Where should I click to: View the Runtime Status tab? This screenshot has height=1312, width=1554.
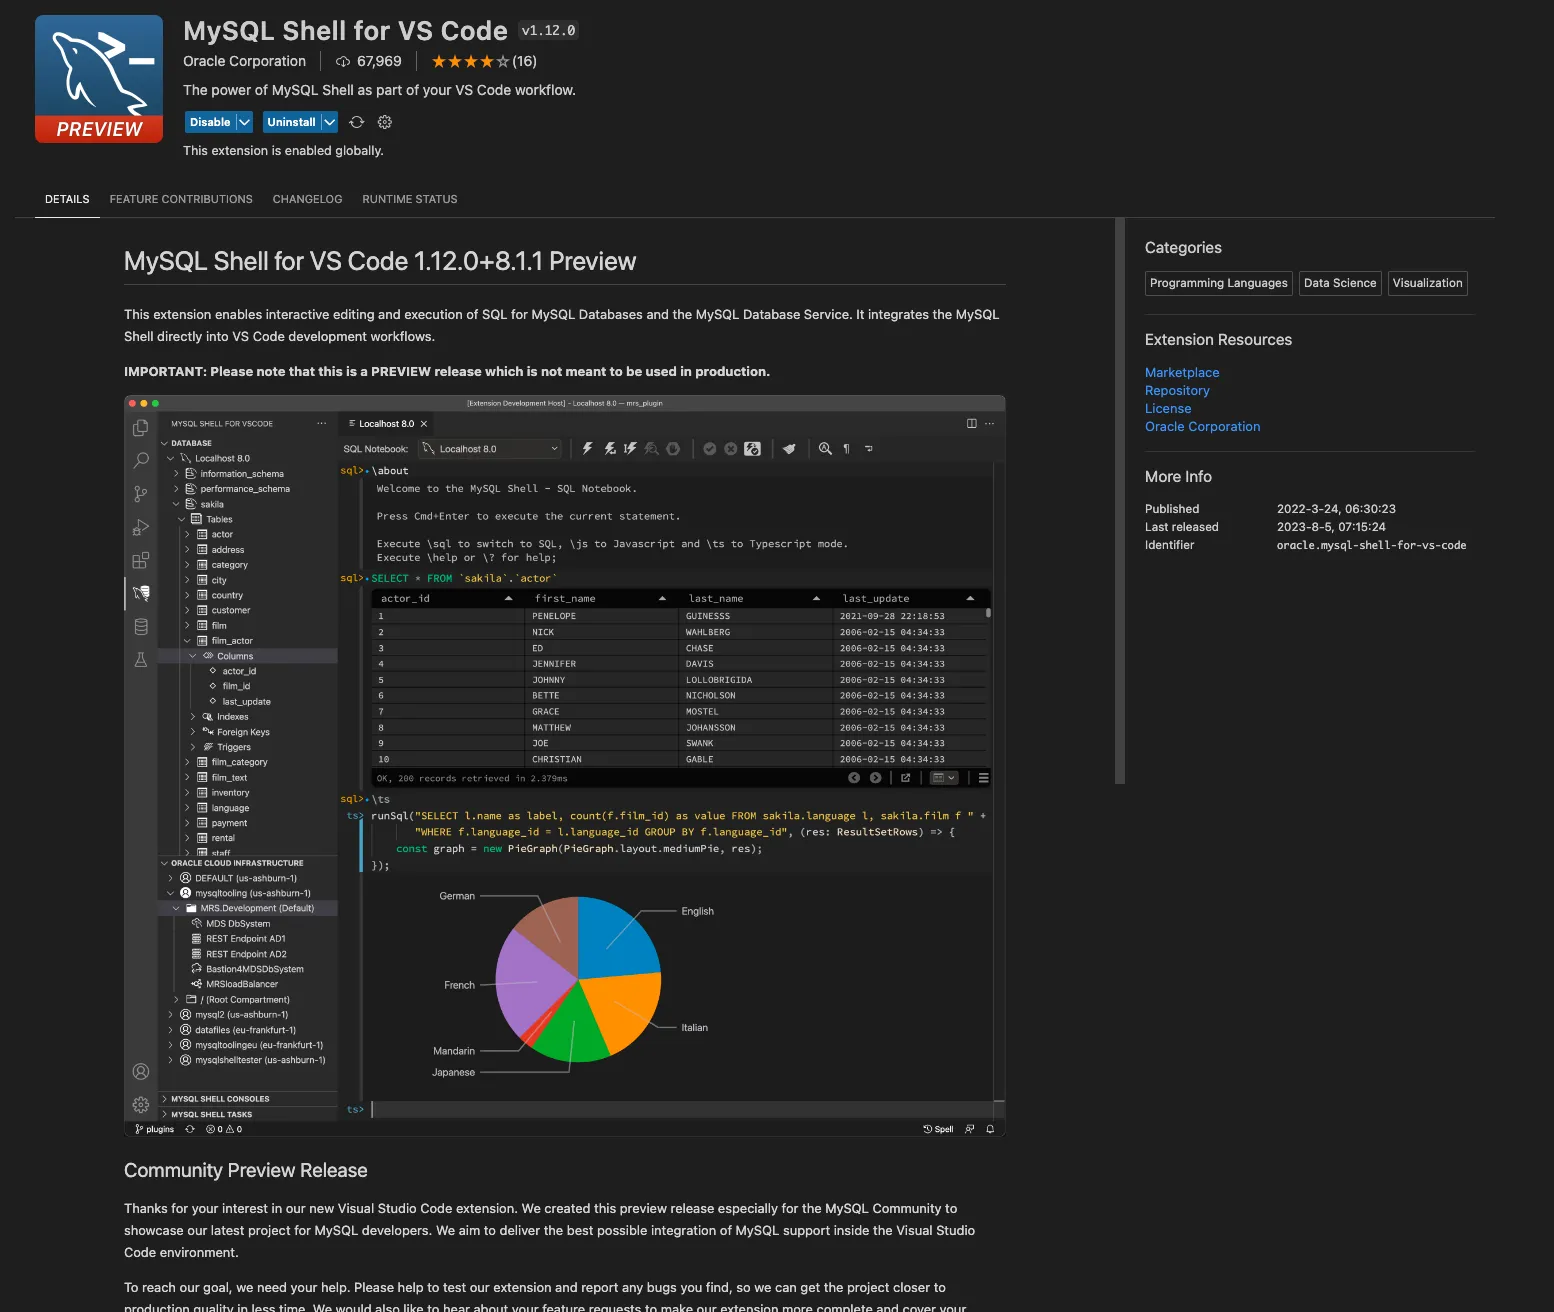coord(409,200)
